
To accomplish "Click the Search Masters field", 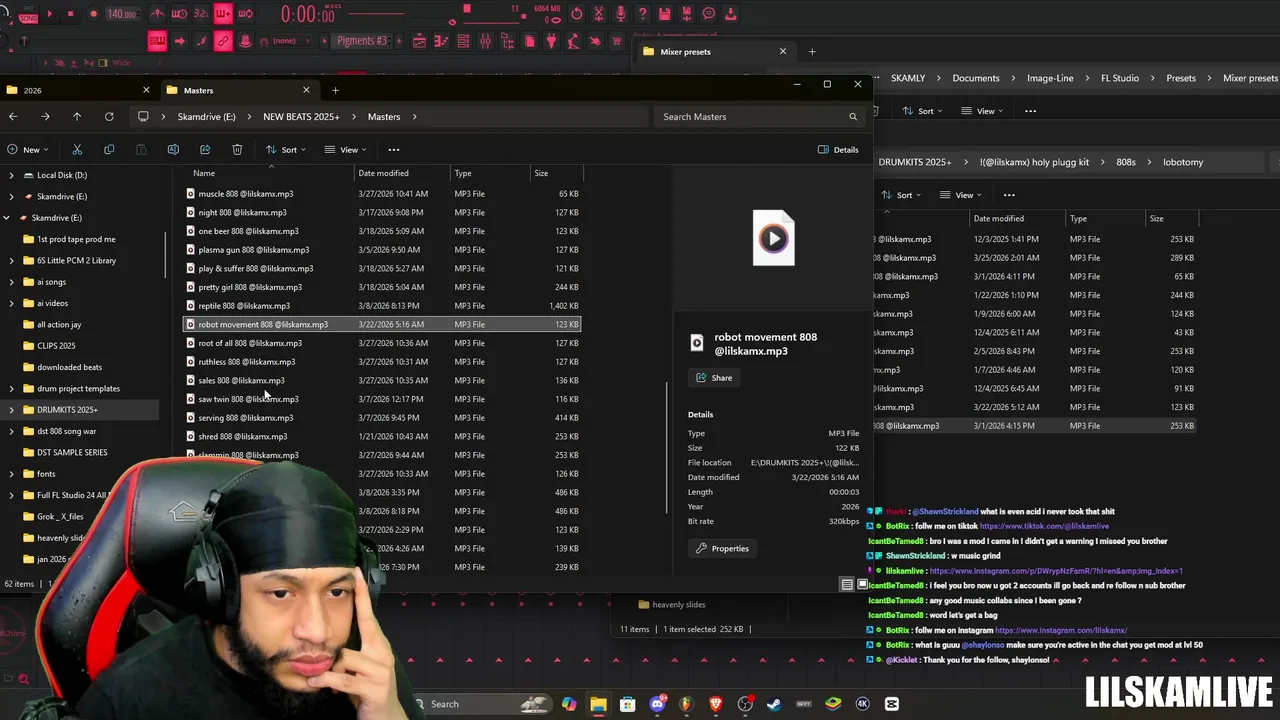I will click(x=759, y=117).
